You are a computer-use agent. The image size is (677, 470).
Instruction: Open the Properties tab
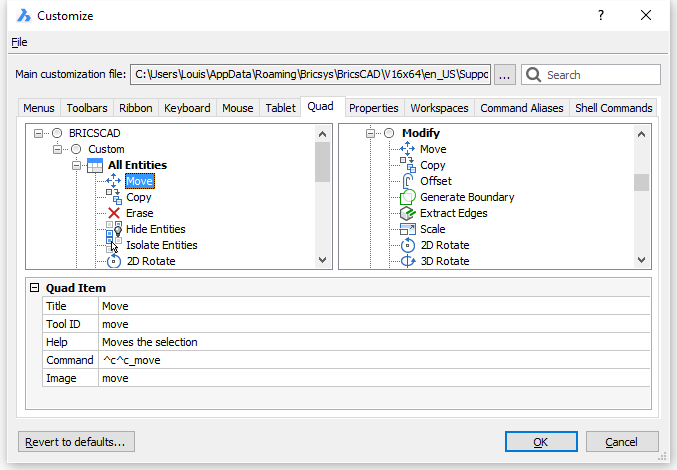(x=373, y=108)
